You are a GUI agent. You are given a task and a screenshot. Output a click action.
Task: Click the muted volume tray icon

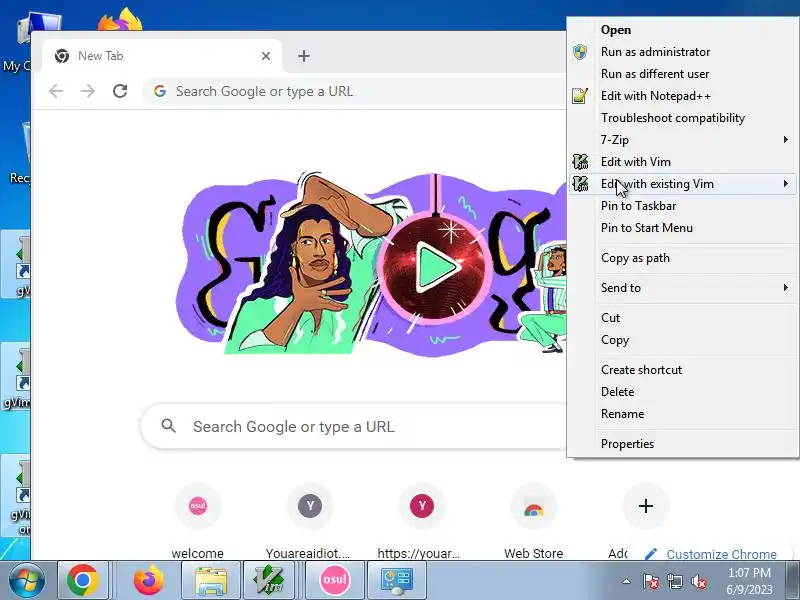pos(698,581)
